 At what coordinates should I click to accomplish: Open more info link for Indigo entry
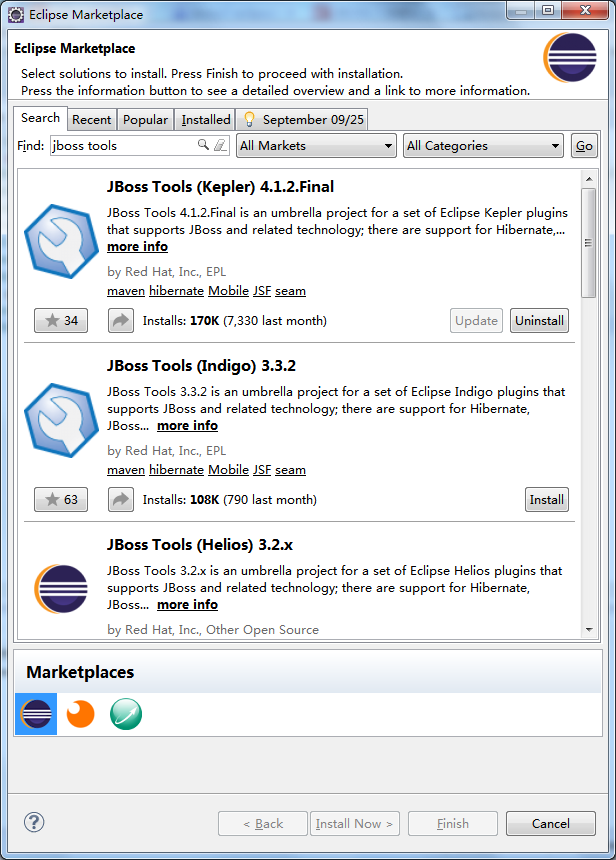[188, 426]
